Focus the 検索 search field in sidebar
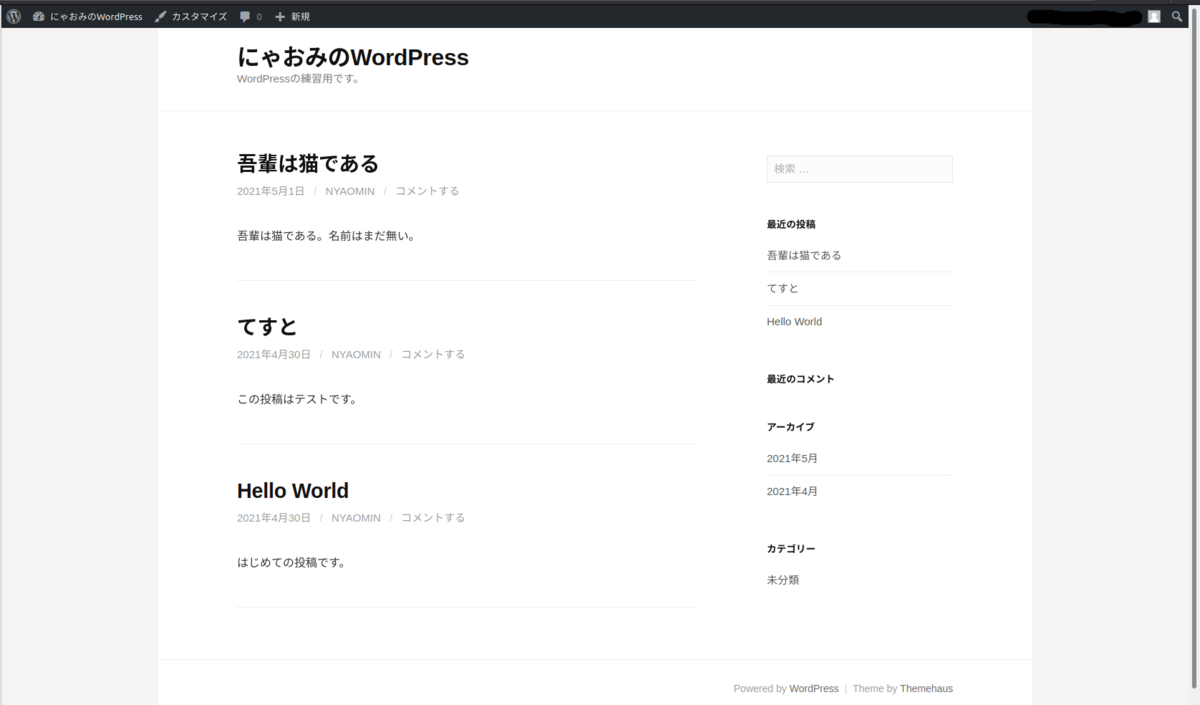1200x705 pixels. [x=860, y=169]
